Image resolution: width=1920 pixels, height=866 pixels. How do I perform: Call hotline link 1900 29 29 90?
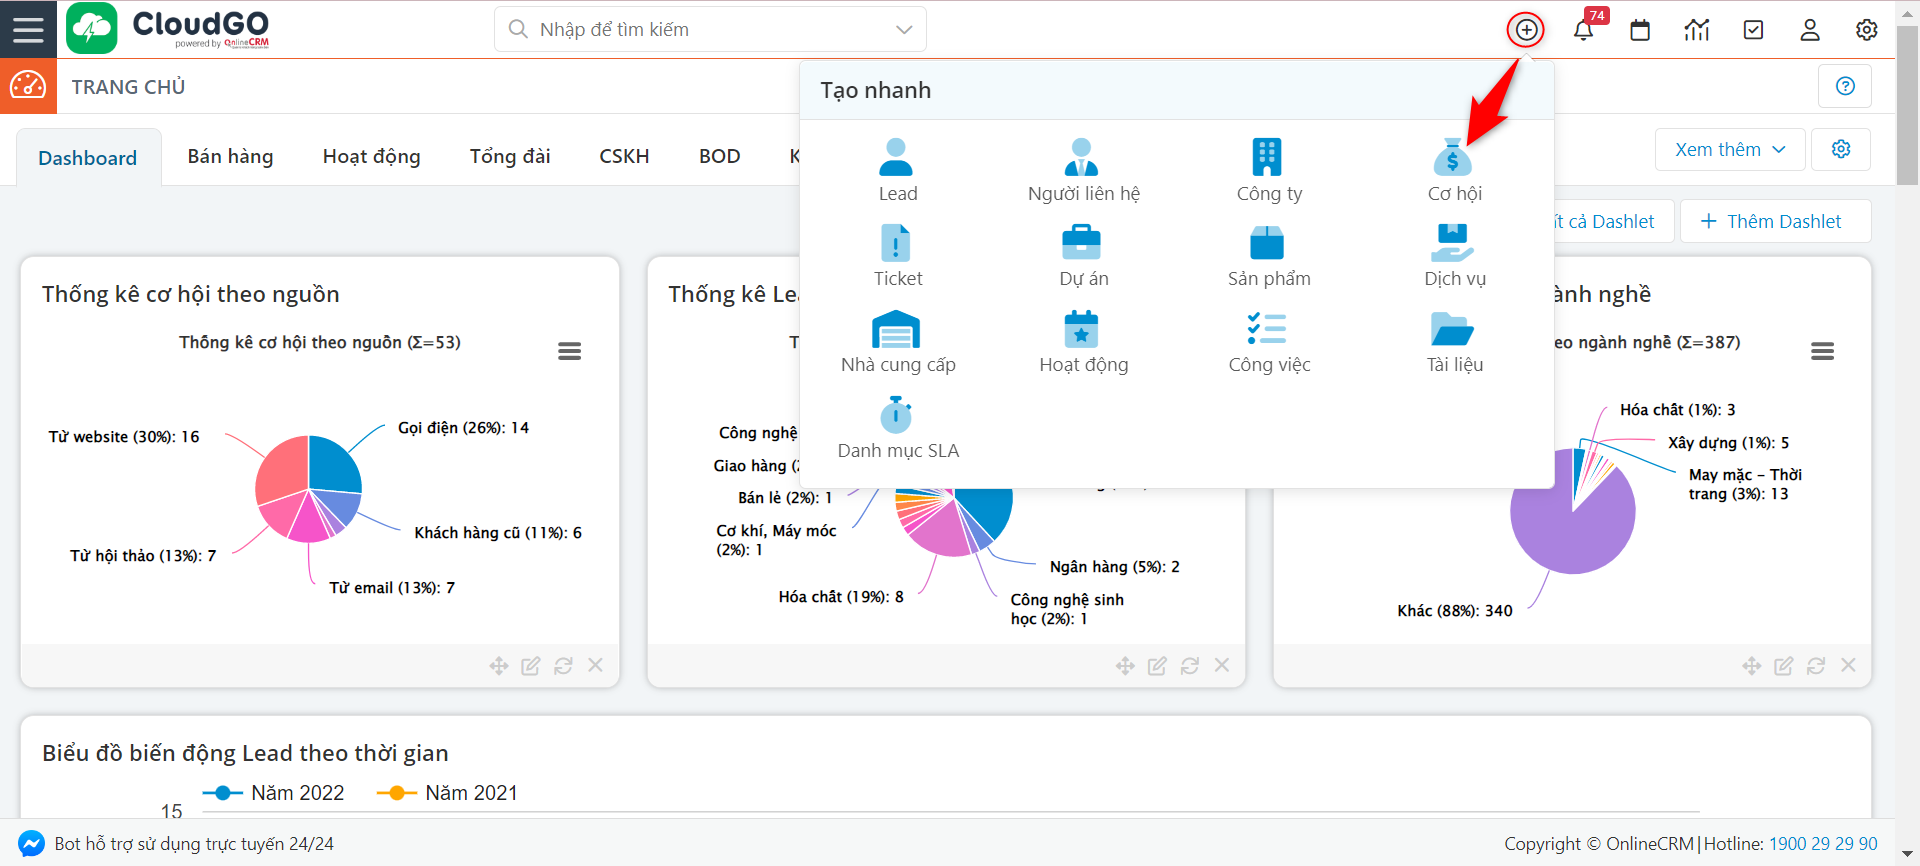[x=1822, y=844]
